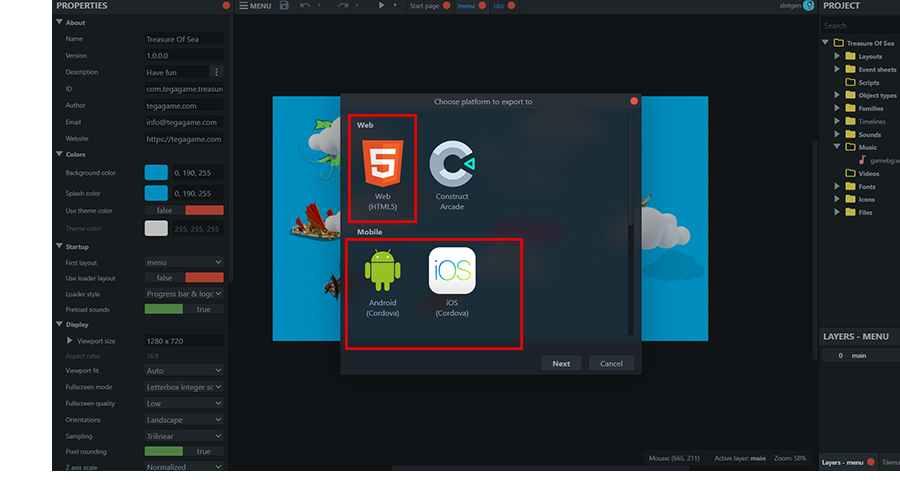This screenshot has width=900, height=489.
Task: Open the Sampling dropdown
Action: [x=184, y=436]
